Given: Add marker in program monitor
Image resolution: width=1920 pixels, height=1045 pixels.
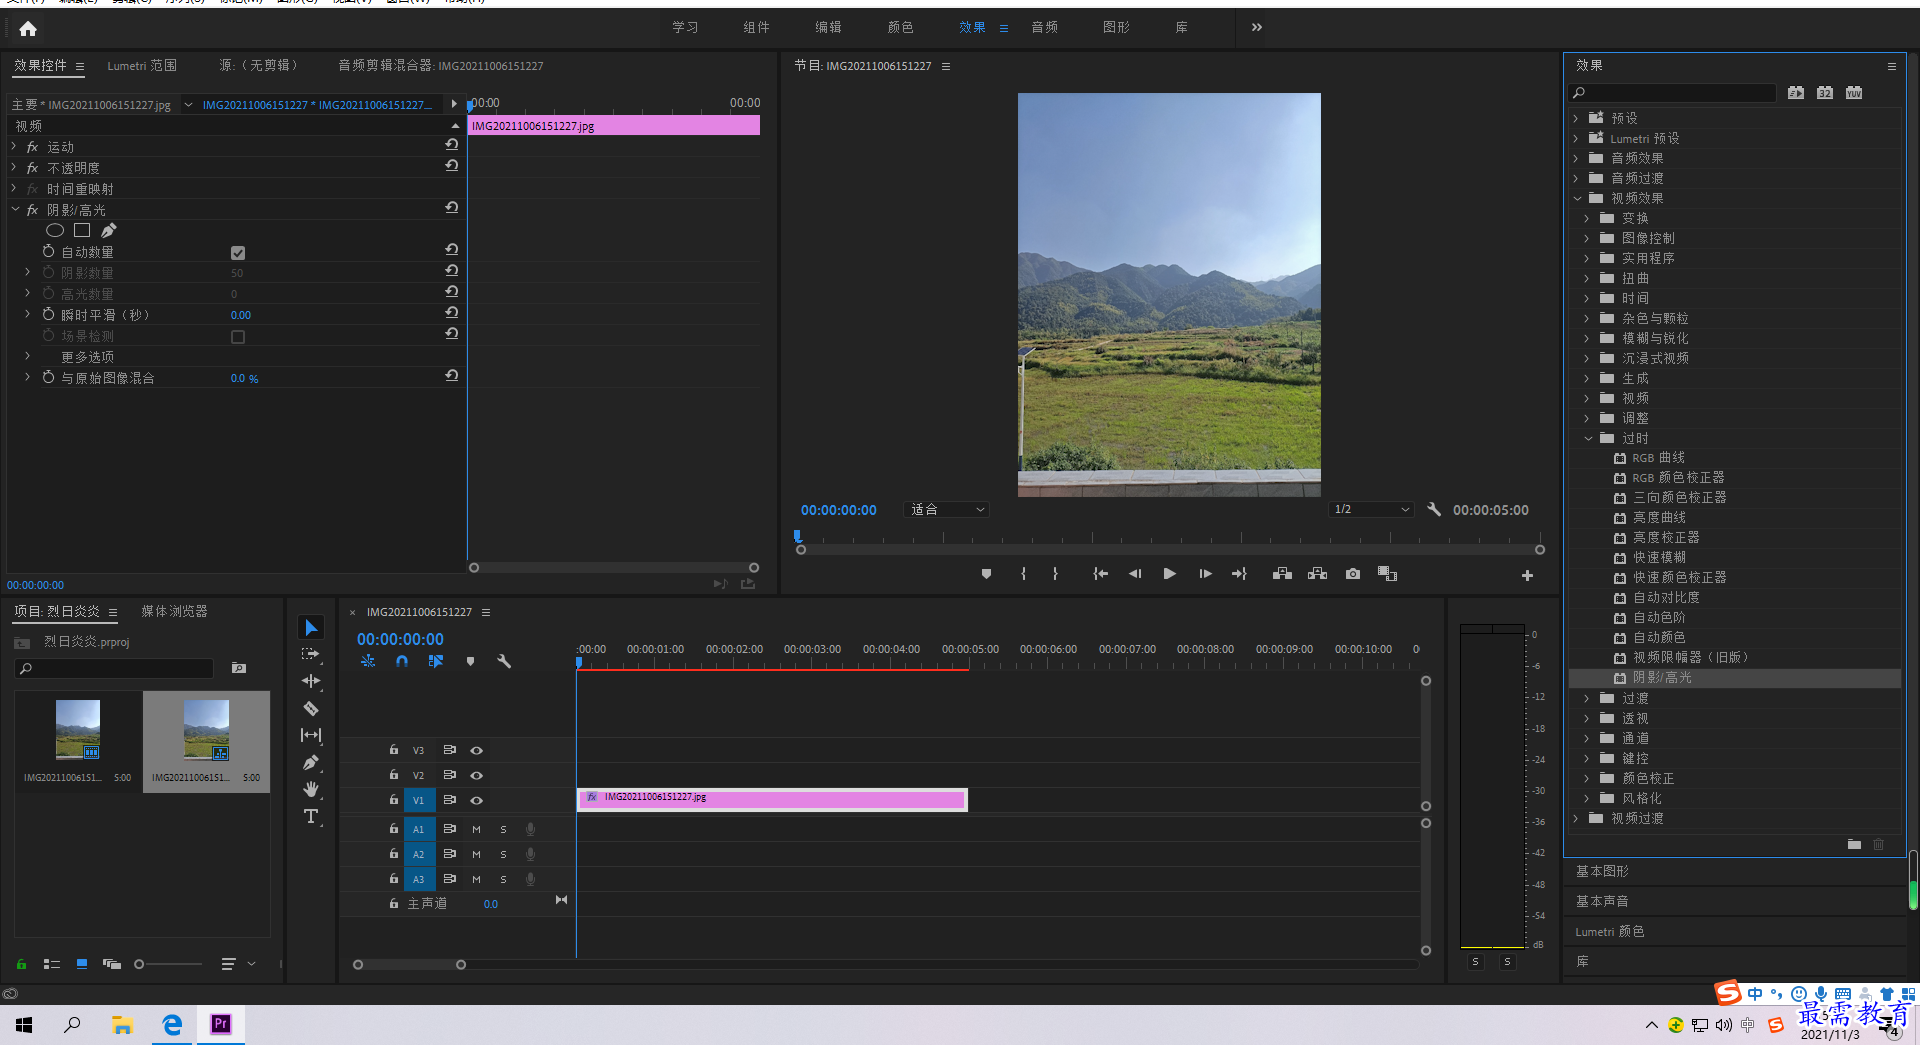Looking at the screenshot, I should 986,574.
